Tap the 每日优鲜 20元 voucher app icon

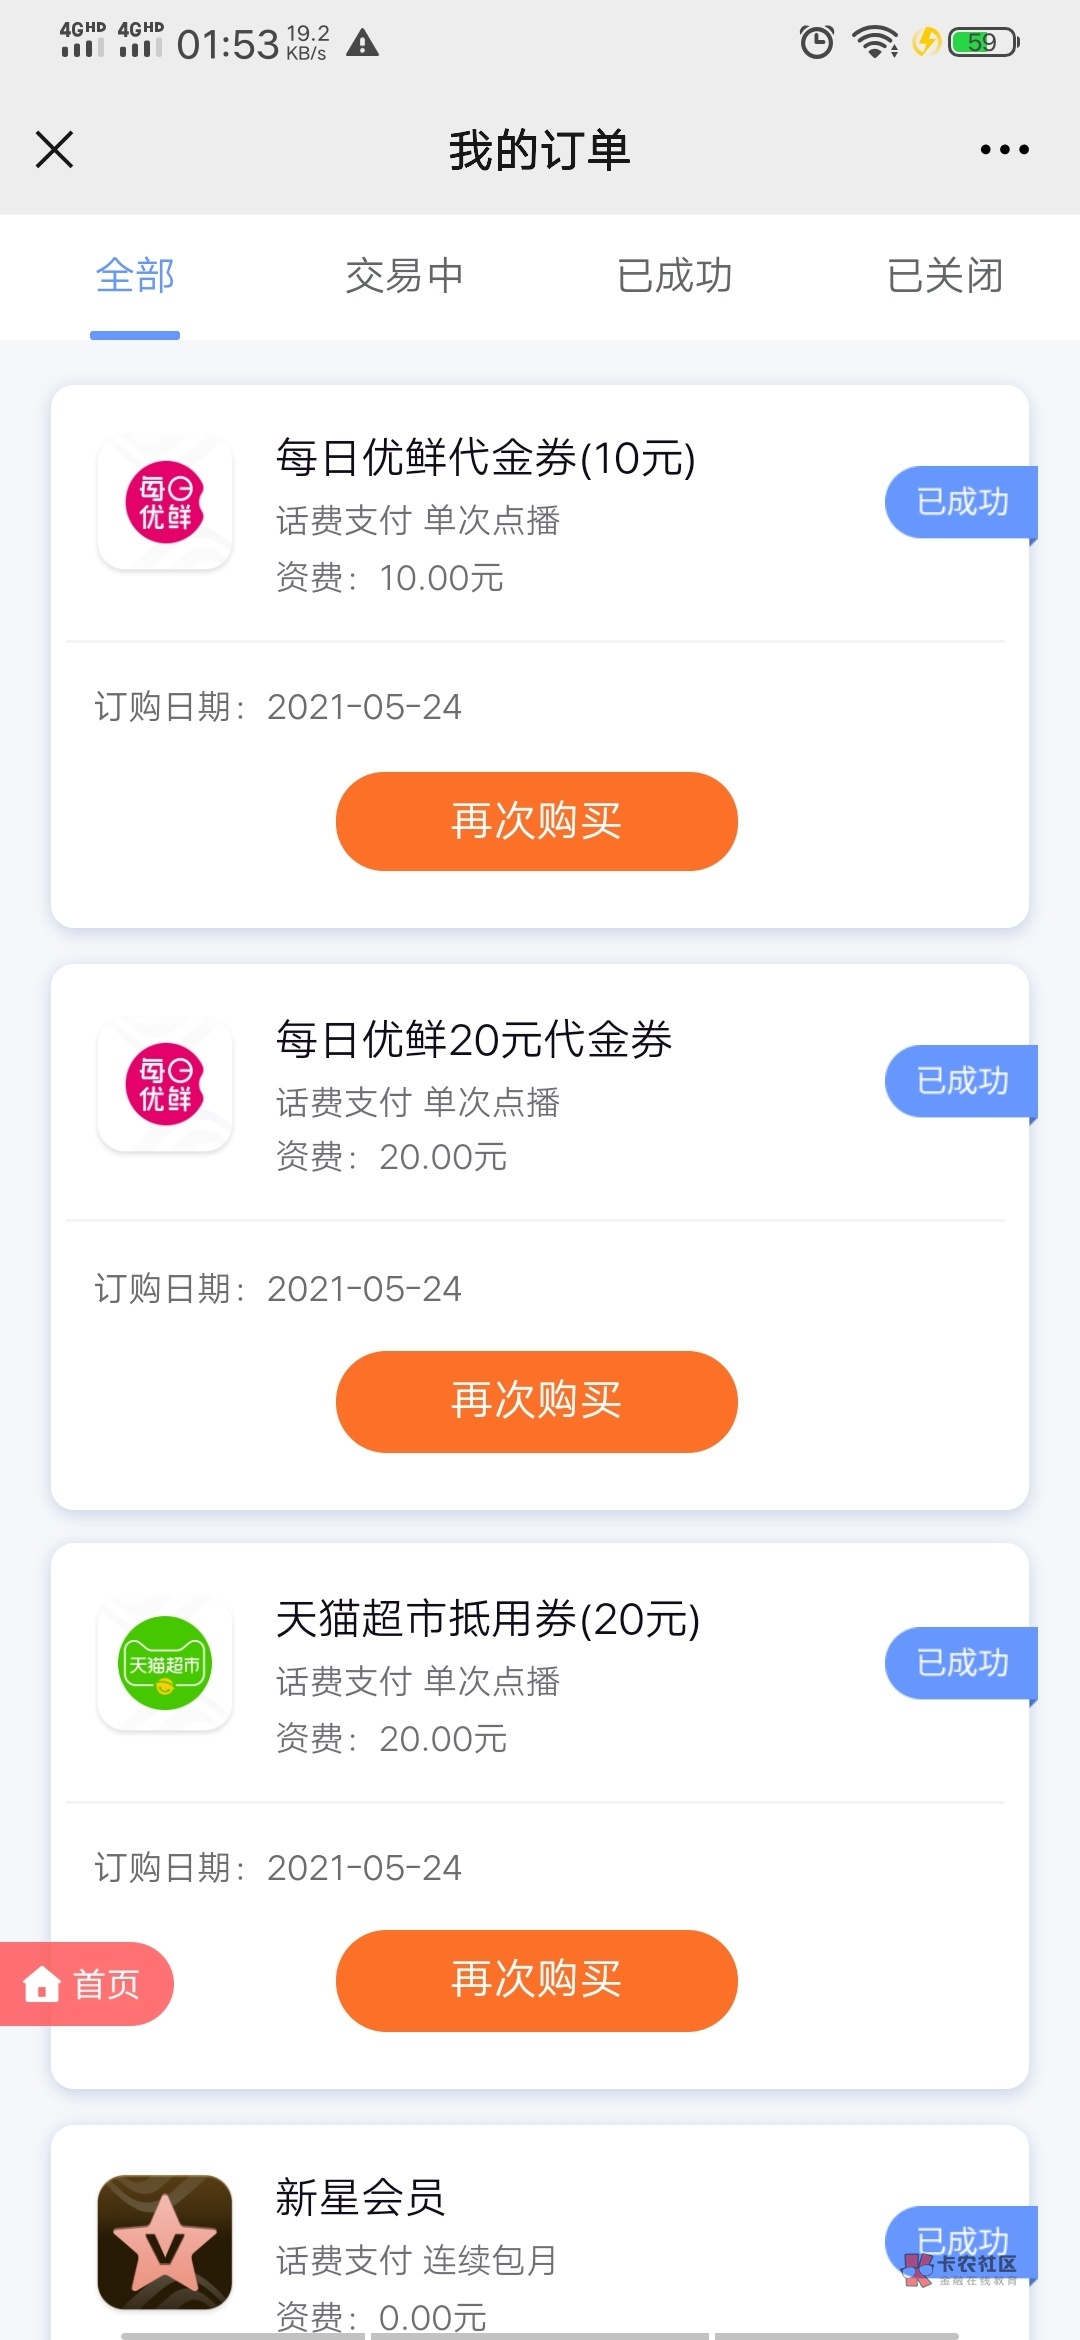click(x=165, y=1084)
